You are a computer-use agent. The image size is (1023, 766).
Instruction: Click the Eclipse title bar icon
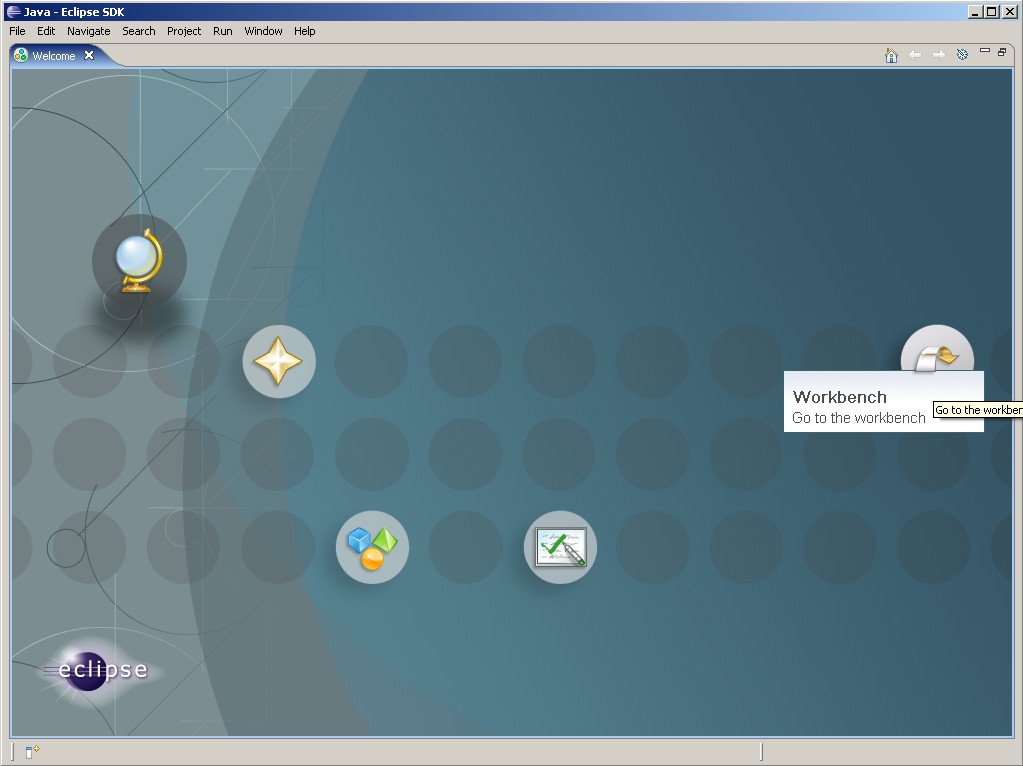click(13, 12)
